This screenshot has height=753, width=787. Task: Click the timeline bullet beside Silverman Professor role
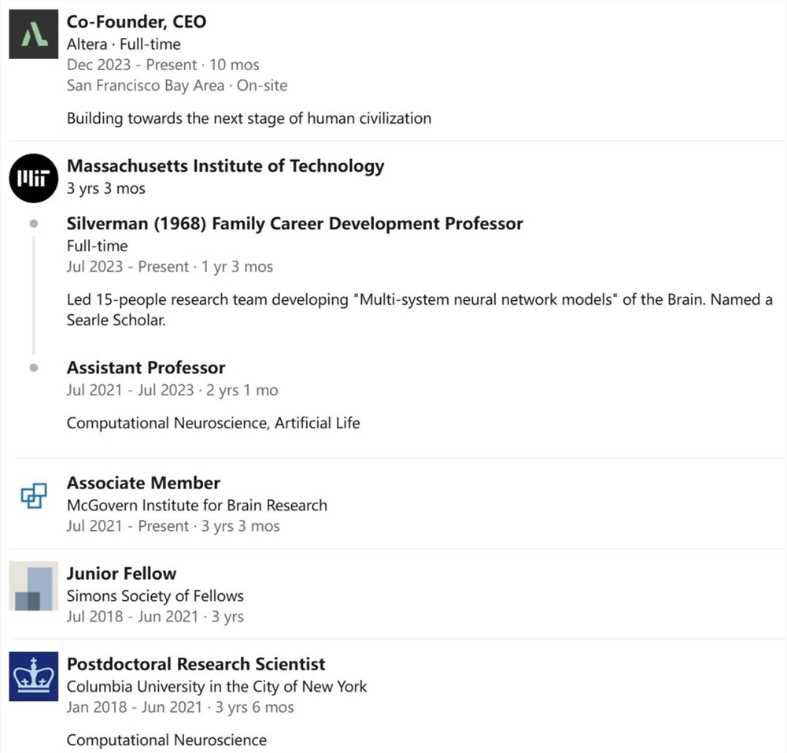pyautogui.click(x=34, y=224)
